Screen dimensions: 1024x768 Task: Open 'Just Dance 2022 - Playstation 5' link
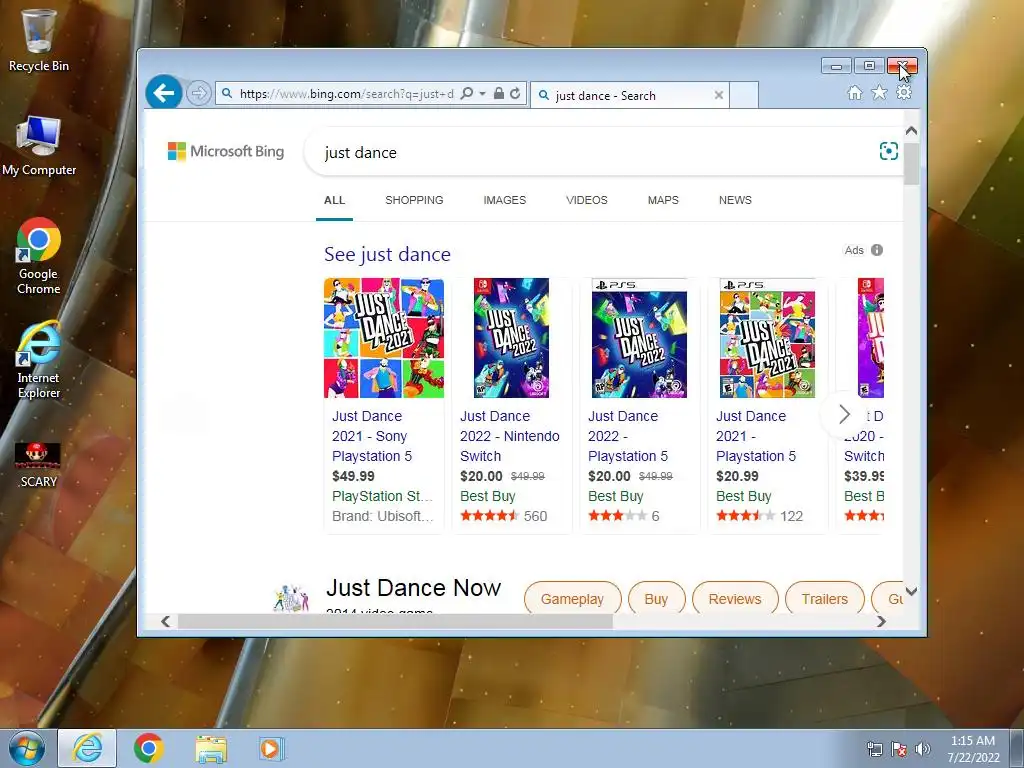tap(628, 436)
